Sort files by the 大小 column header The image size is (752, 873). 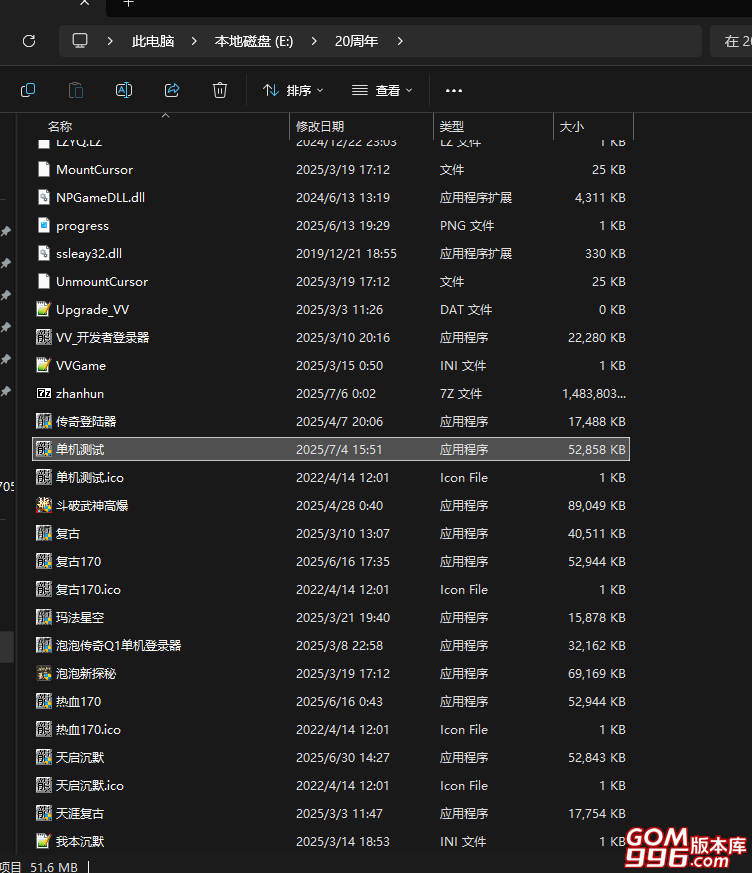[x=572, y=127]
